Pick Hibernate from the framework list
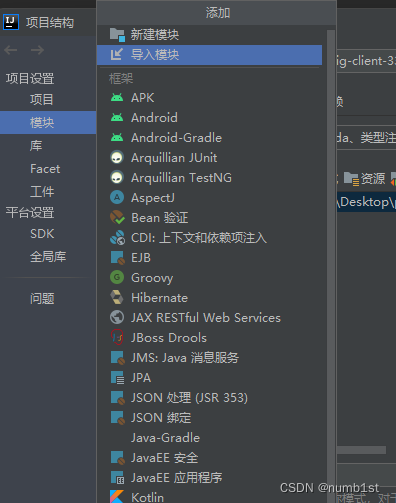The image size is (396, 503). click(209, 298)
